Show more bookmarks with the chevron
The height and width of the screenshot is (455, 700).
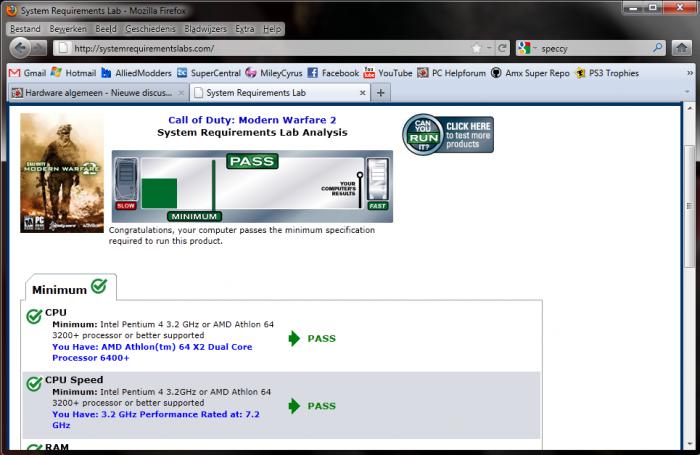(x=690, y=73)
